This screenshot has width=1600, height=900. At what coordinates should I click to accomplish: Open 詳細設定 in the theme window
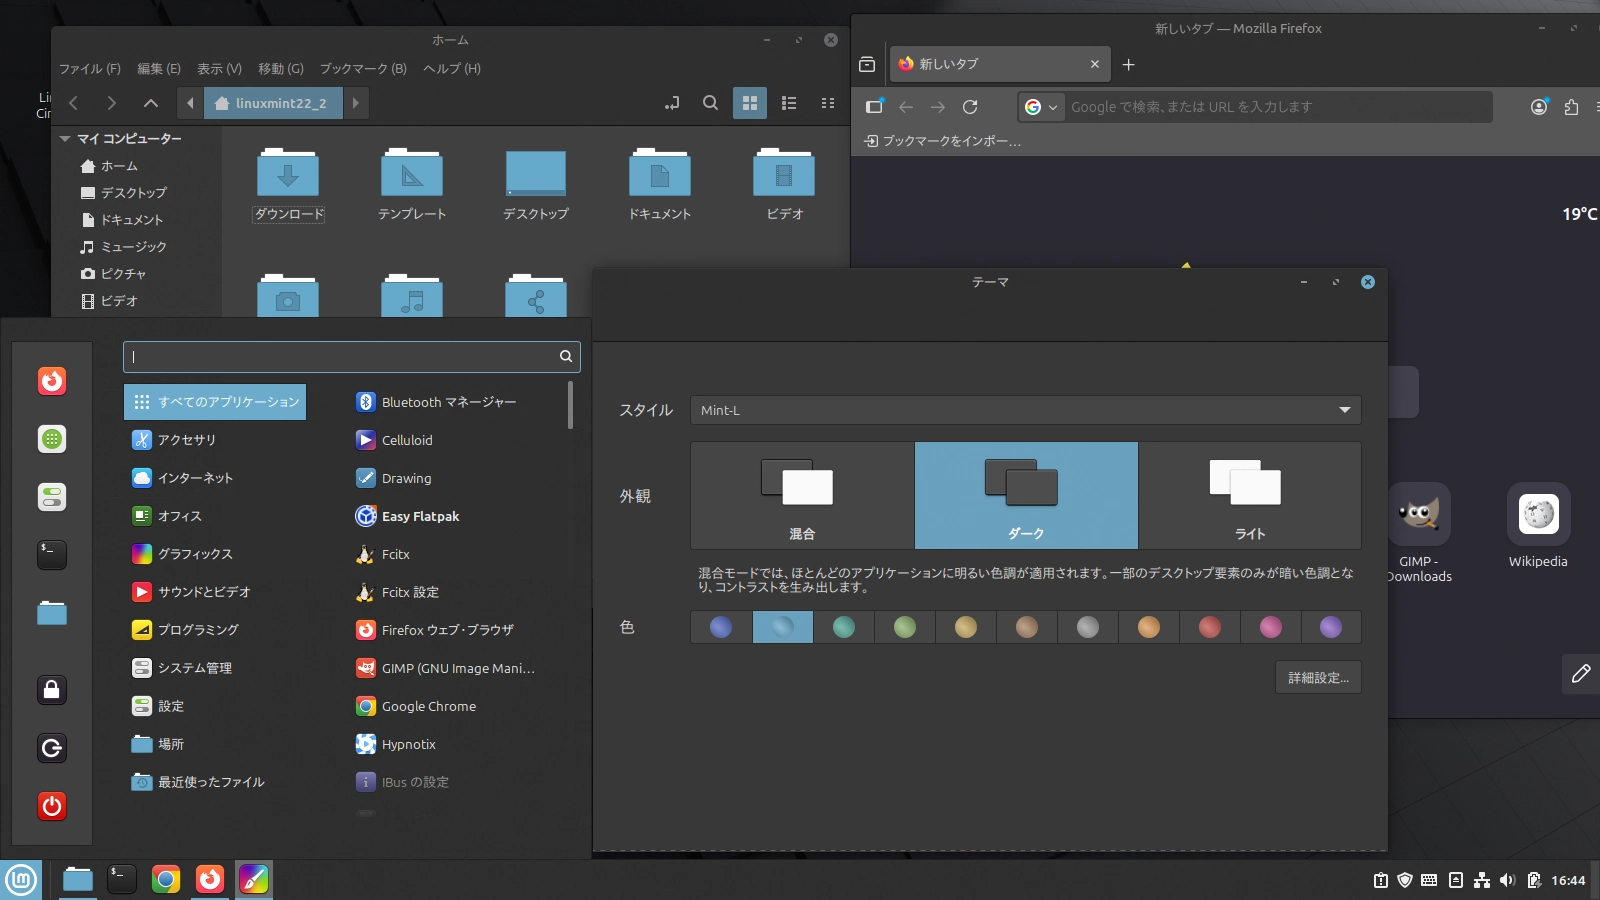pos(1318,677)
